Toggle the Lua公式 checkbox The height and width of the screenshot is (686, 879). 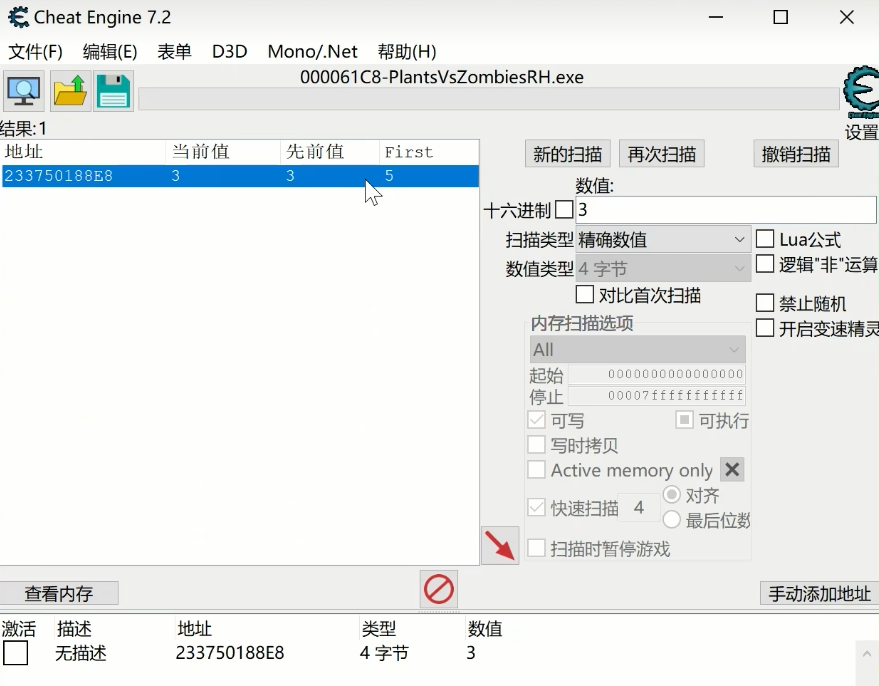pos(765,239)
